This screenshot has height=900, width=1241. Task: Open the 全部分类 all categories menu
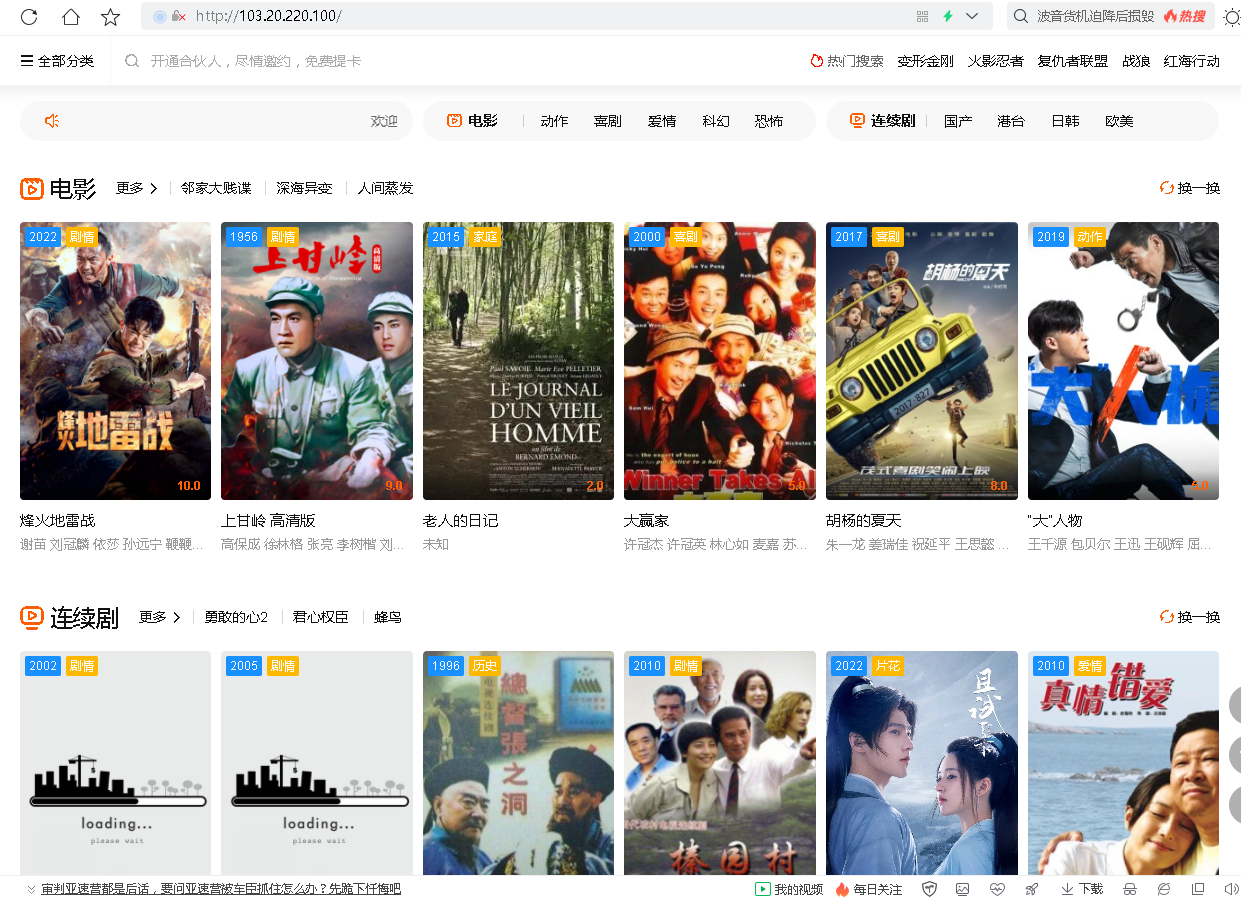pos(57,61)
